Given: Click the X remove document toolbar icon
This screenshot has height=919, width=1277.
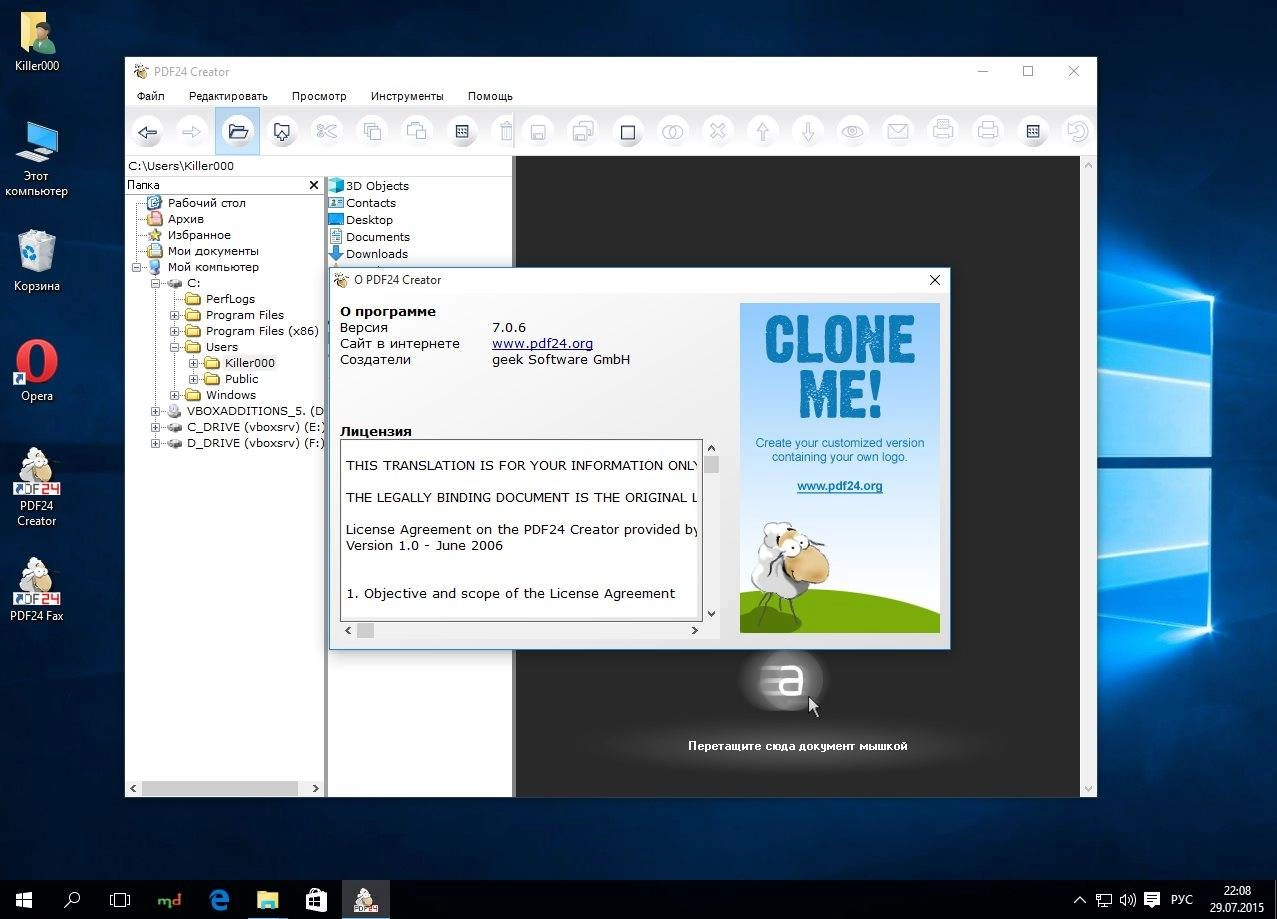Looking at the screenshot, I should (718, 132).
